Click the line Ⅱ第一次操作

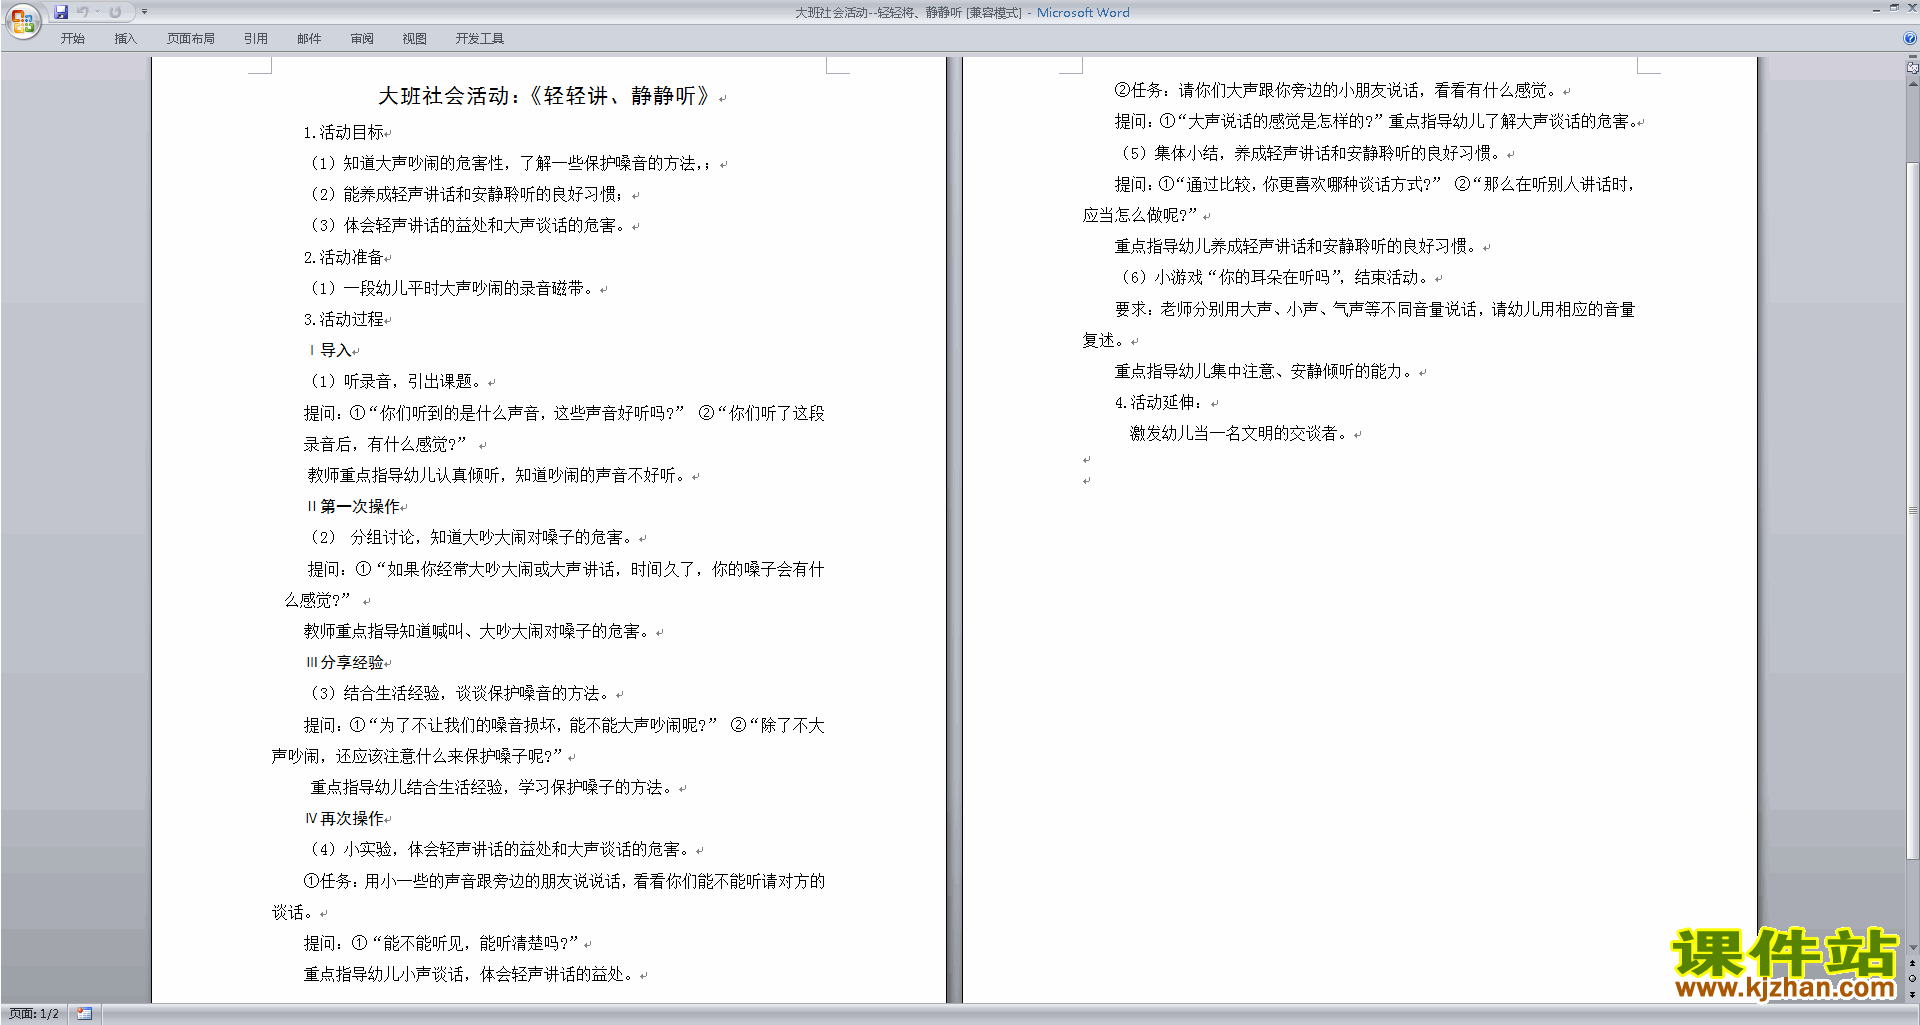354,506
